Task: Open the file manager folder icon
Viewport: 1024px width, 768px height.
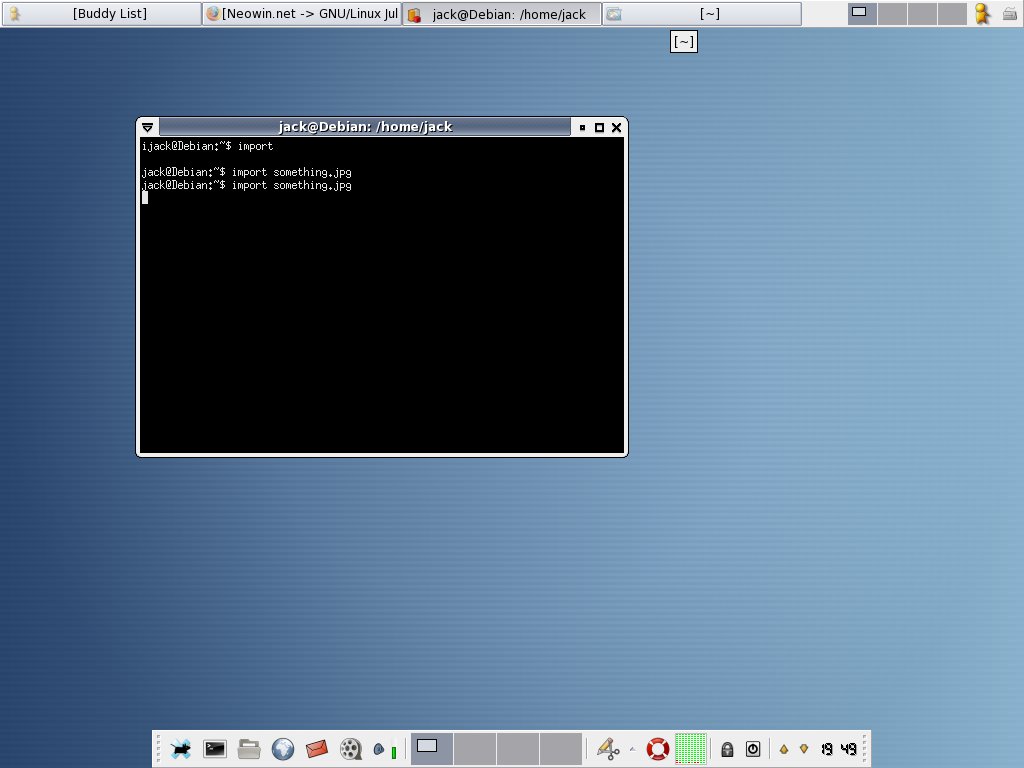Action: 249,748
